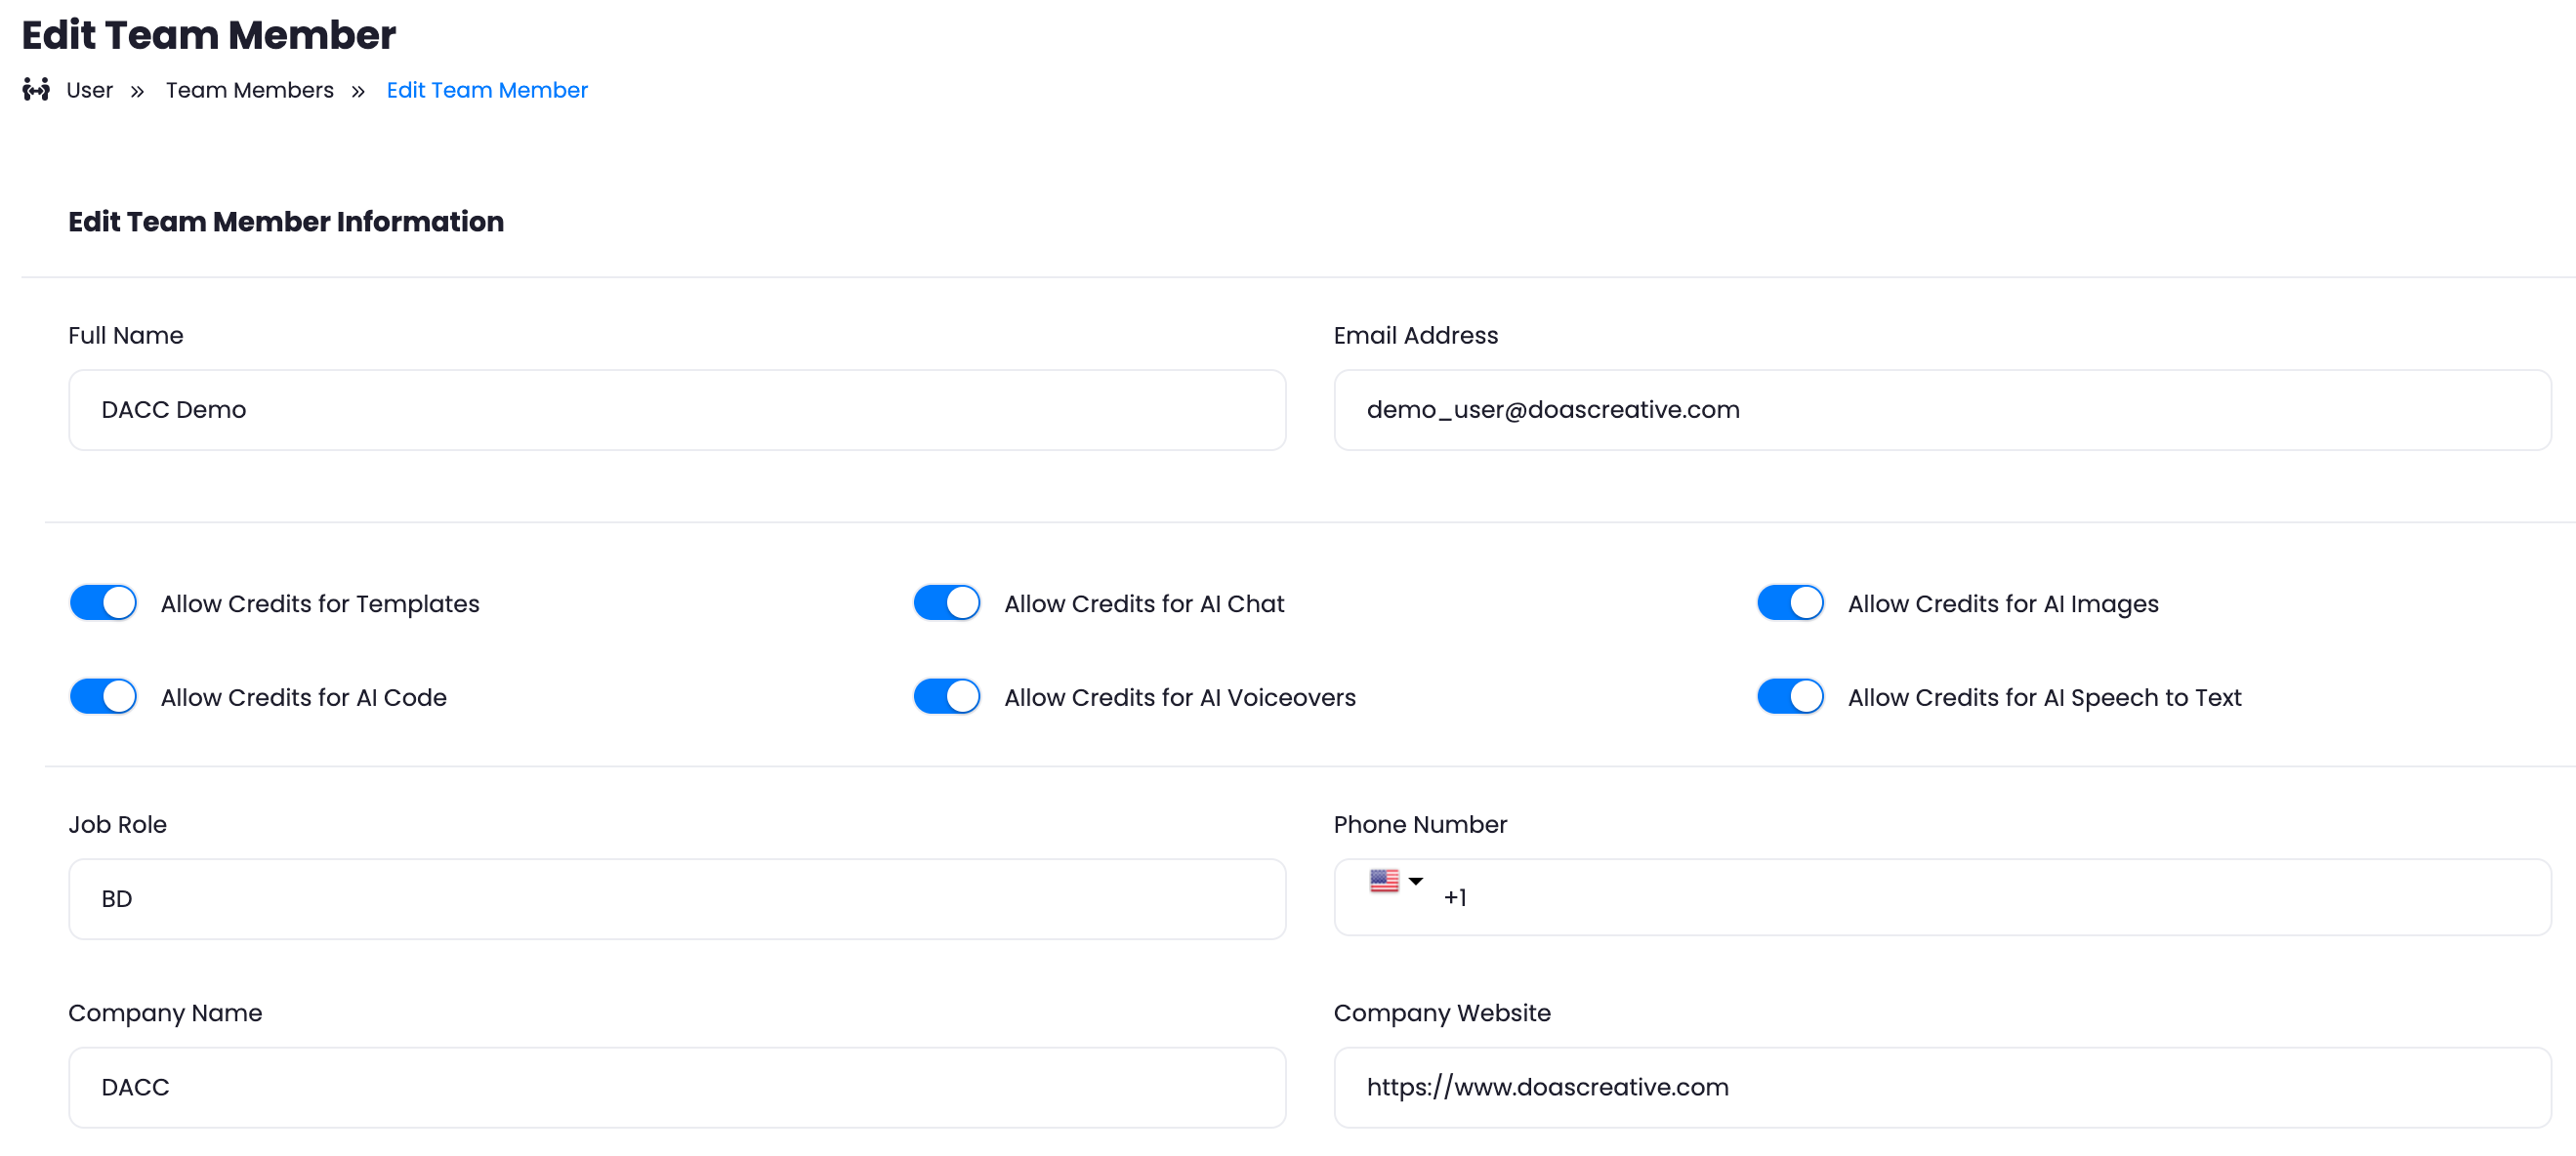The image size is (2576, 1156).
Task: Click the US flag icon
Action: (x=1384, y=880)
